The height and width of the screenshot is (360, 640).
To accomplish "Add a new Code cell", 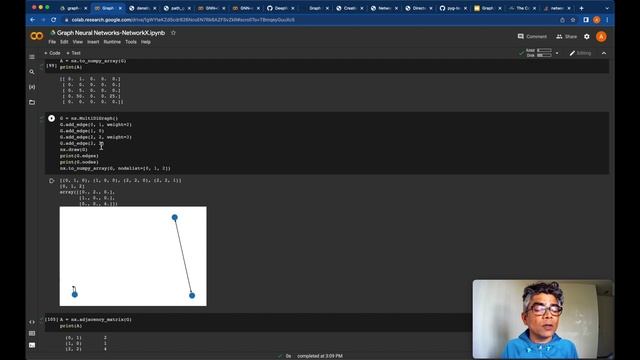I will (x=52, y=53).
